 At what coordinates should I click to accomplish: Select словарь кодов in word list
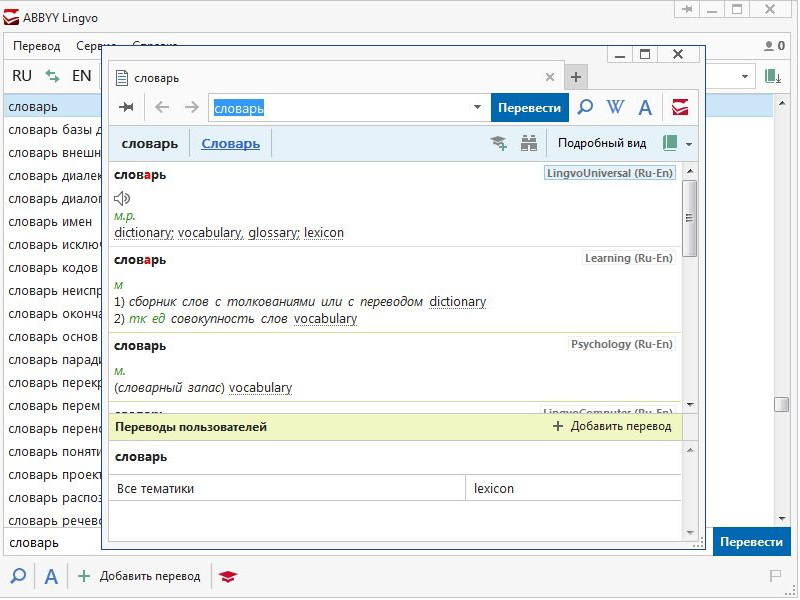[x=53, y=268]
